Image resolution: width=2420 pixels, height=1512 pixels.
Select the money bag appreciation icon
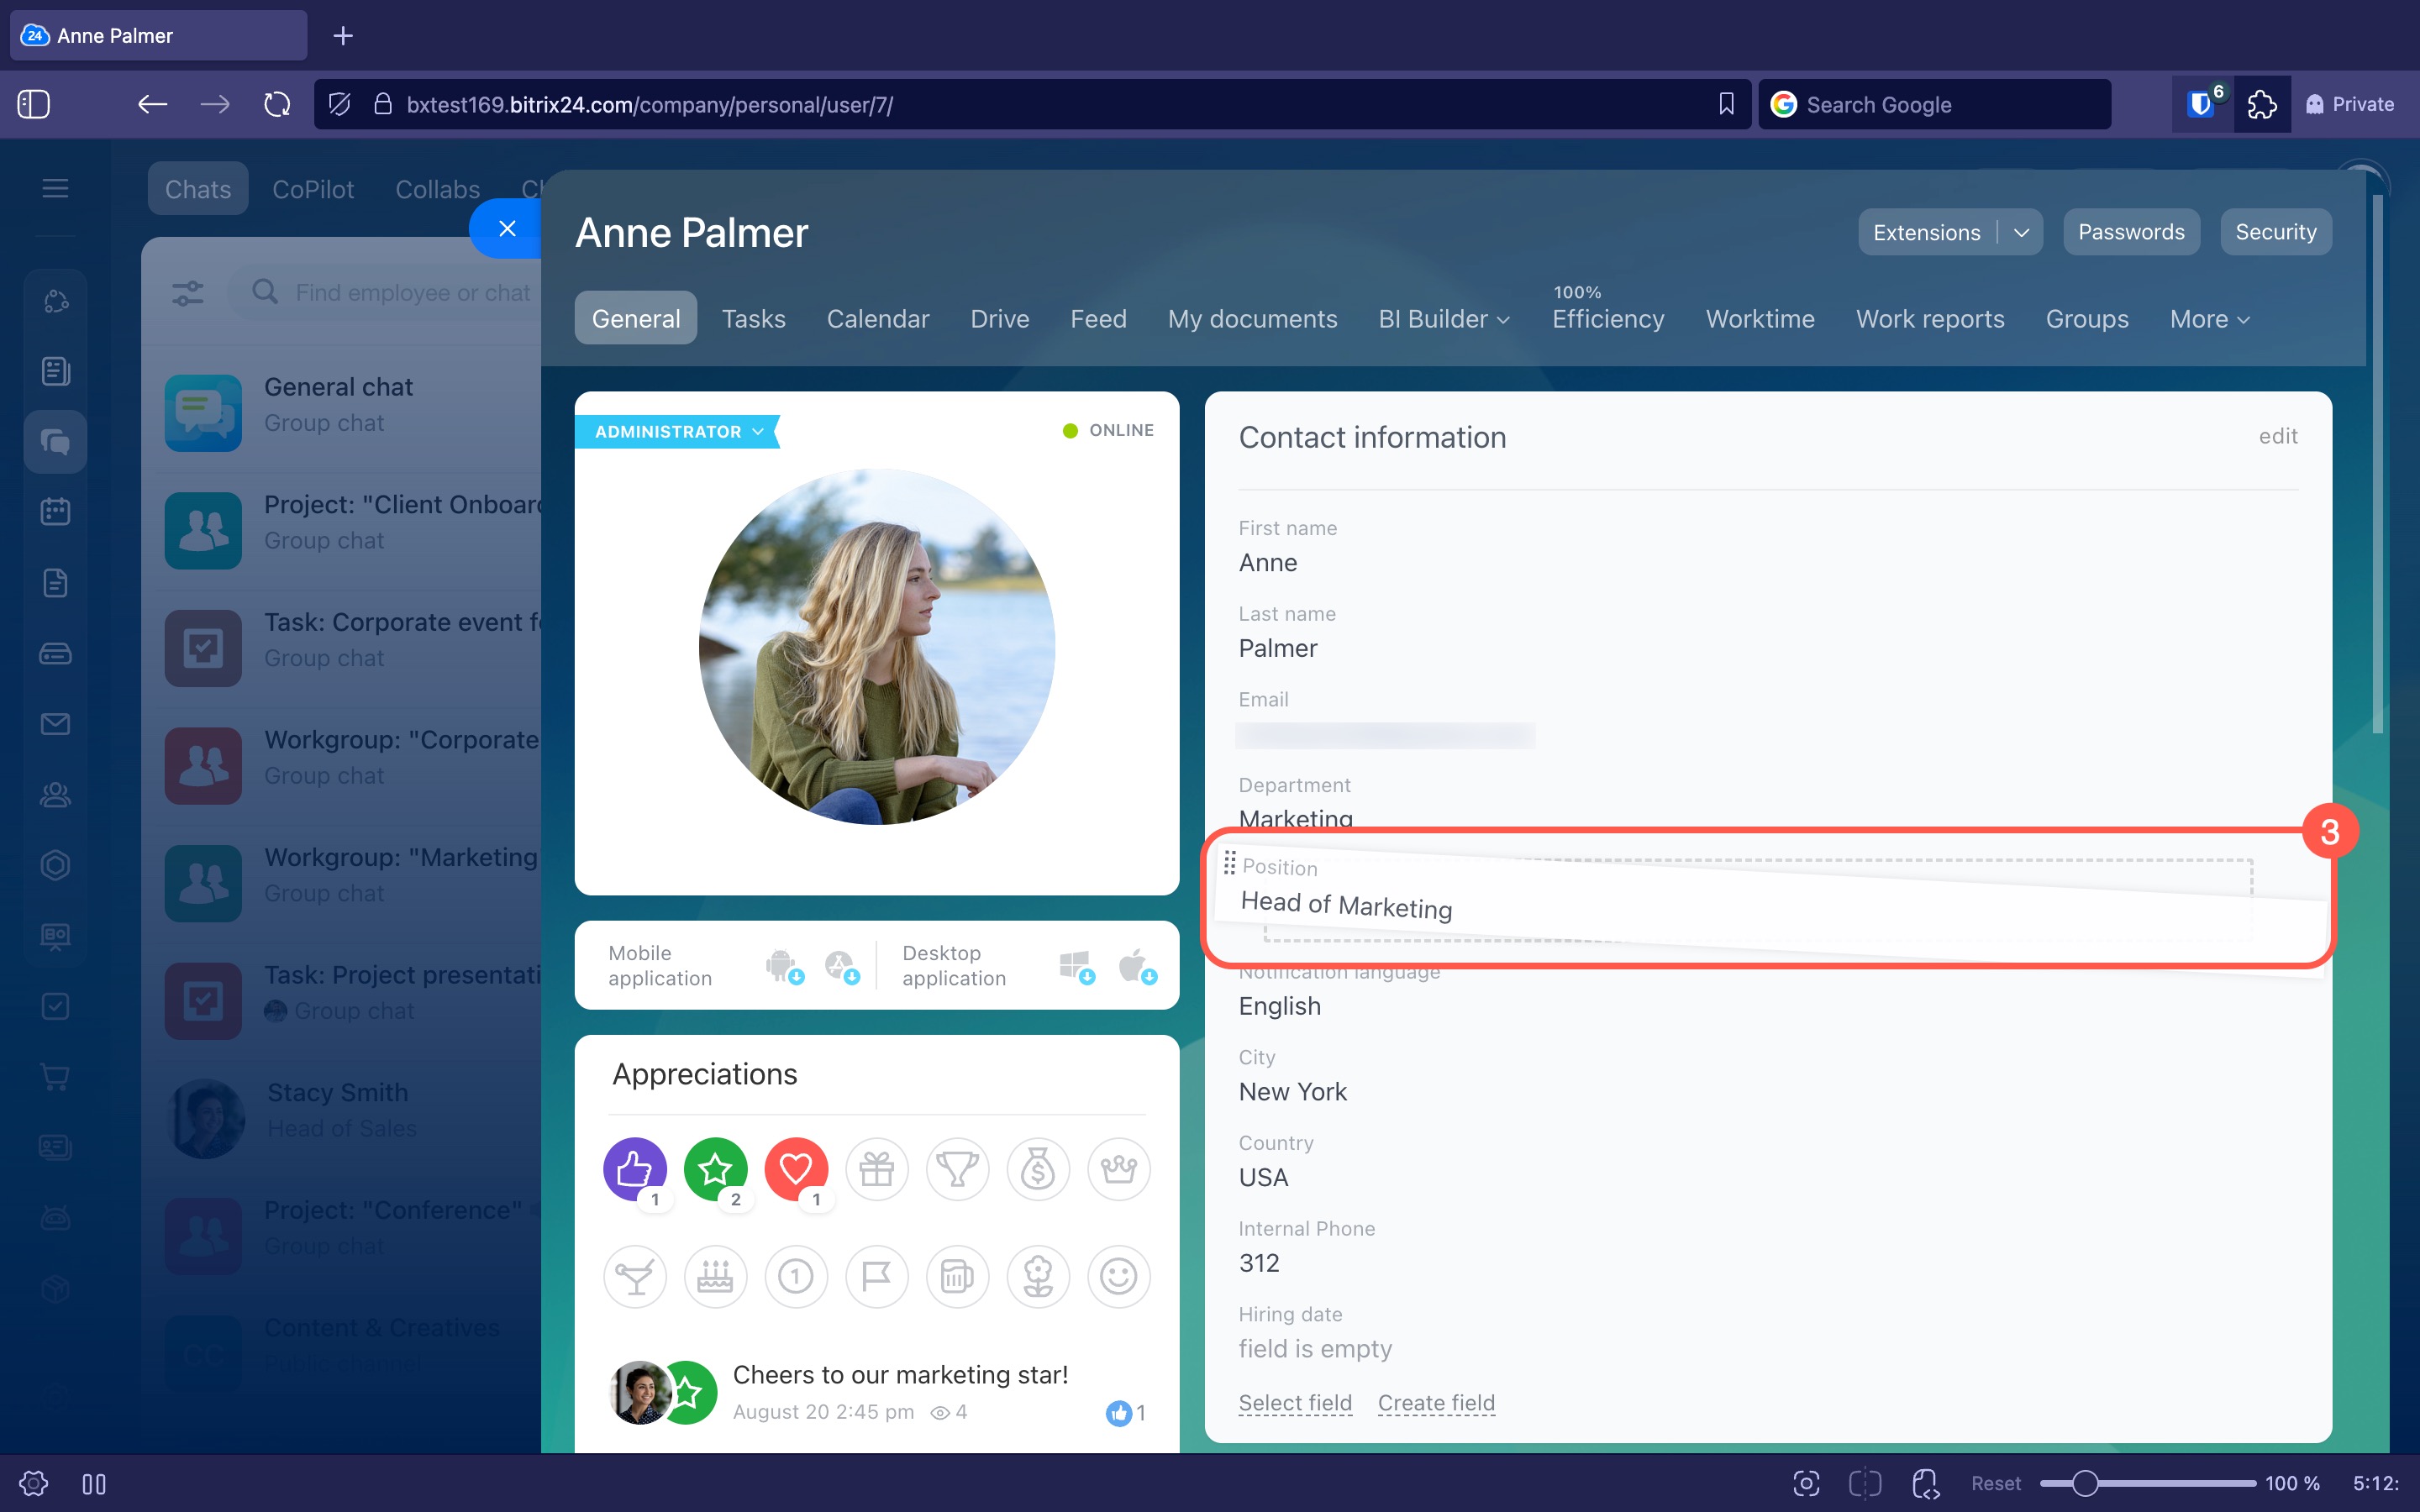1038,1168
